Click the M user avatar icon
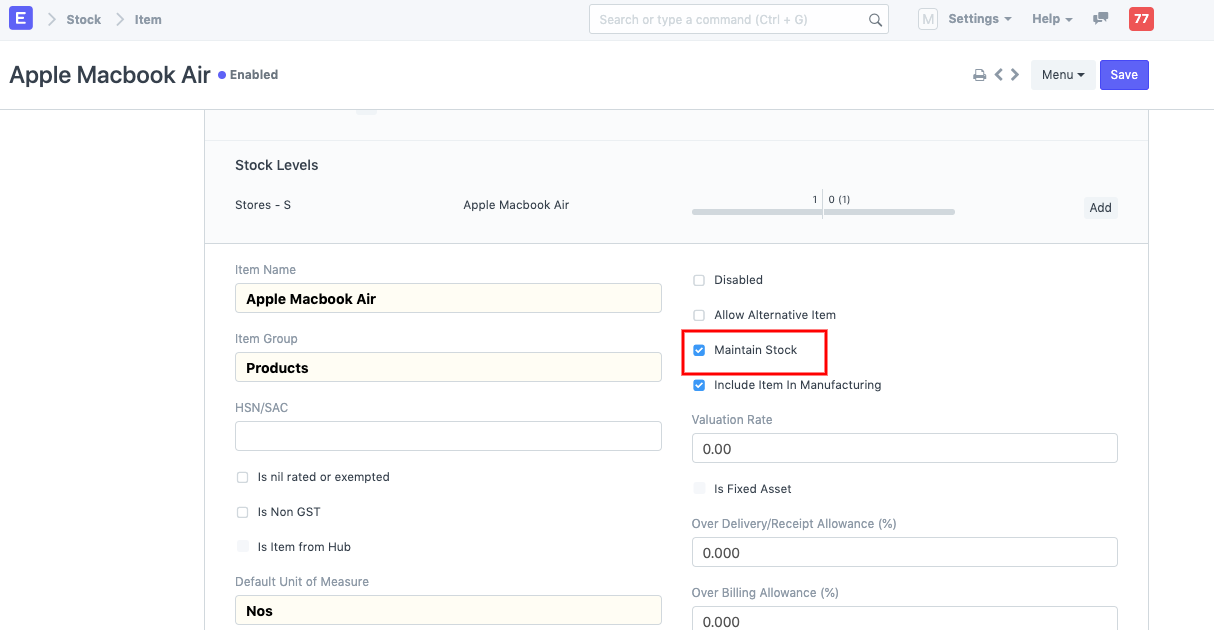This screenshot has width=1214, height=630. pyautogui.click(x=927, y=19)
